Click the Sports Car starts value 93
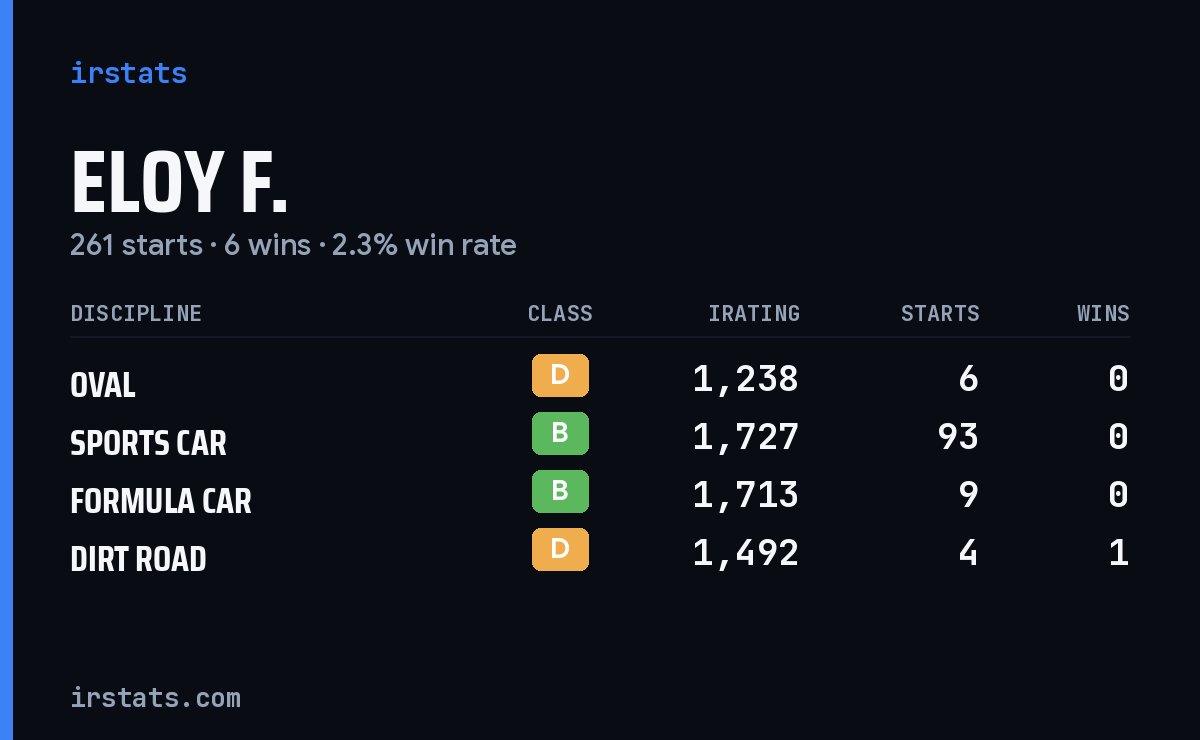This screenshot has height=740, width=1200. click(x=958, y=437)
